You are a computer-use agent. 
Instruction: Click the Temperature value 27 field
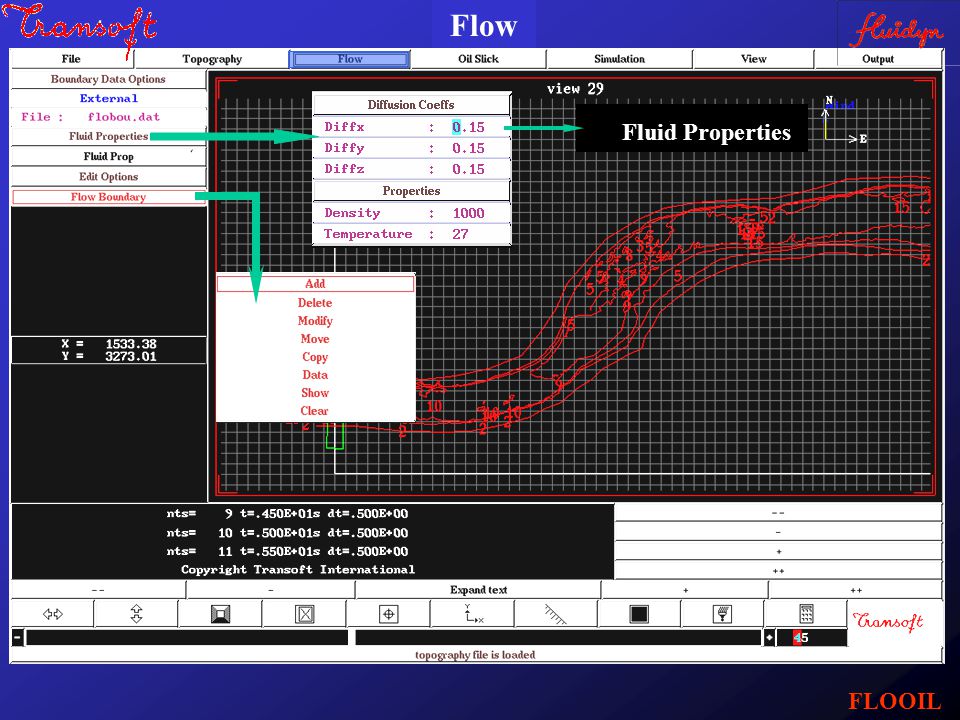460,234
